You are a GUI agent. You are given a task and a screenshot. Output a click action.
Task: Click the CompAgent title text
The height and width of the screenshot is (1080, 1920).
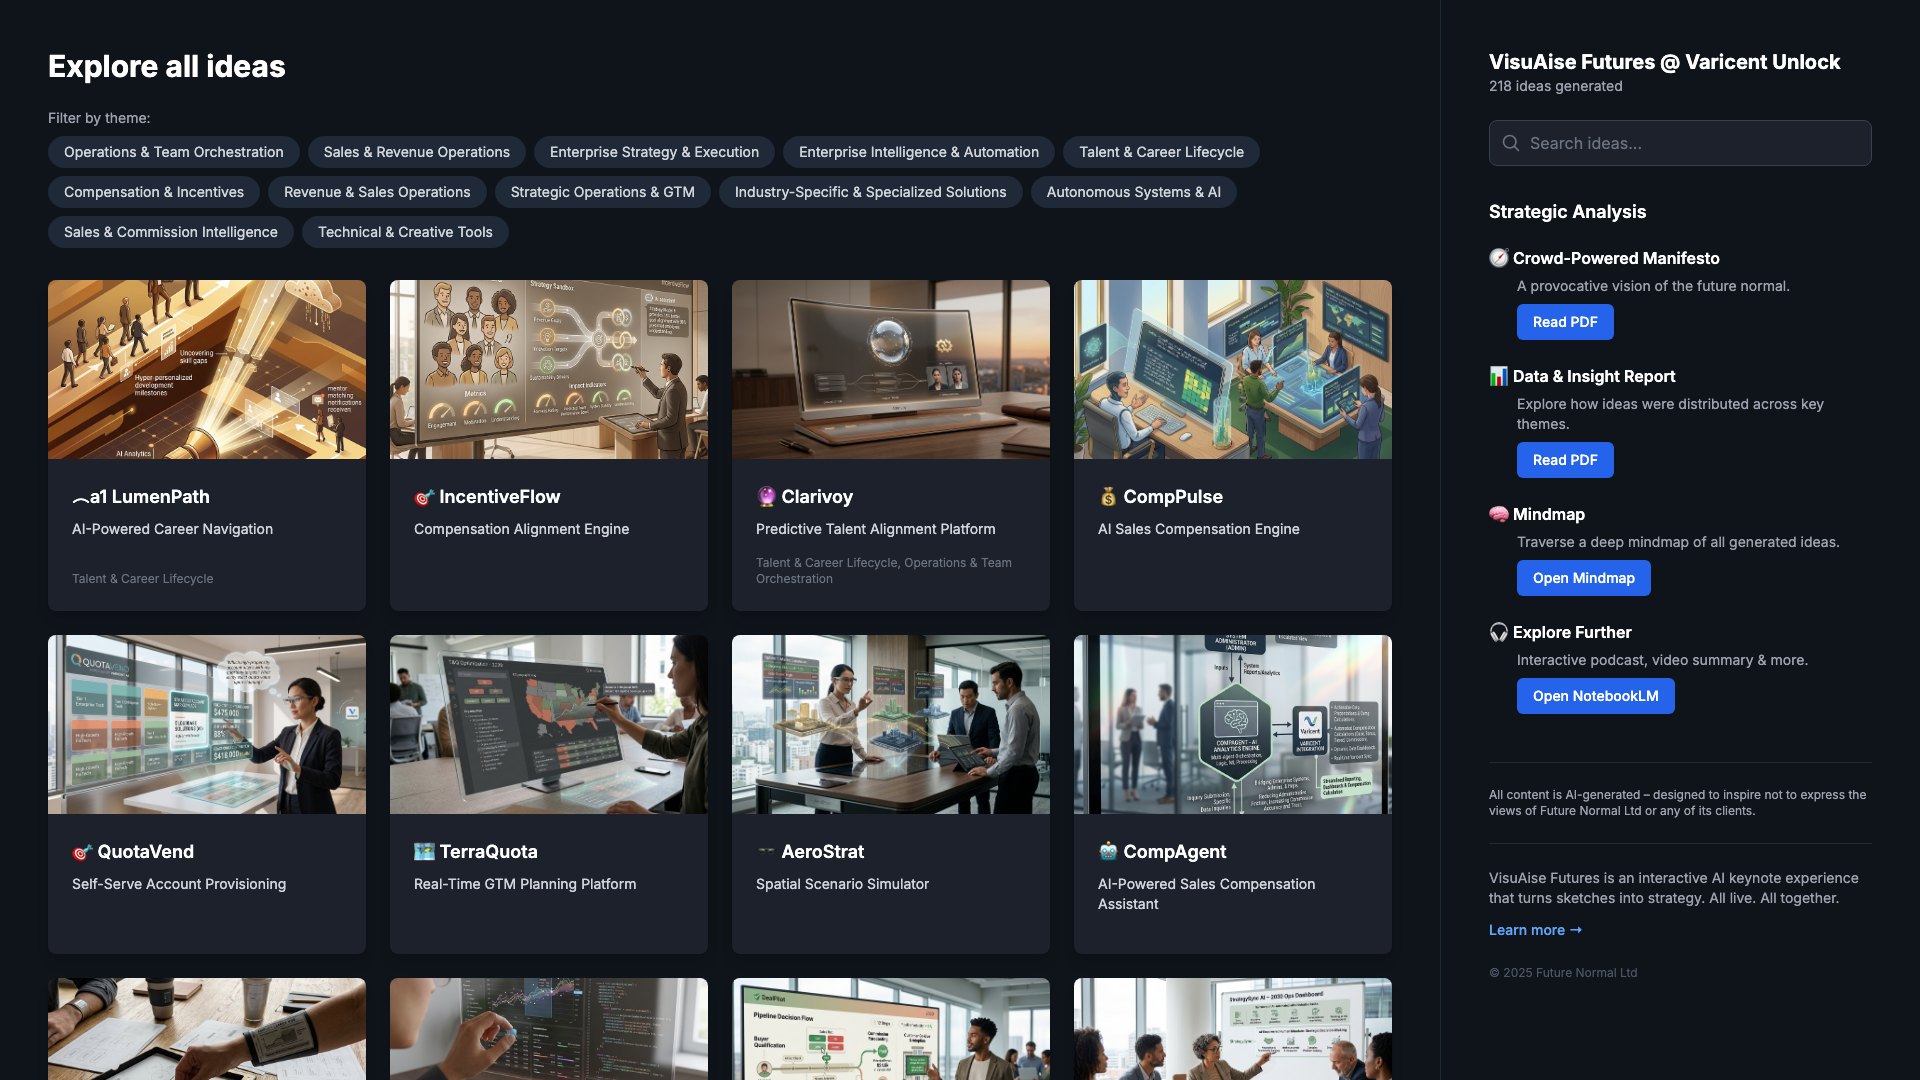1174,852
